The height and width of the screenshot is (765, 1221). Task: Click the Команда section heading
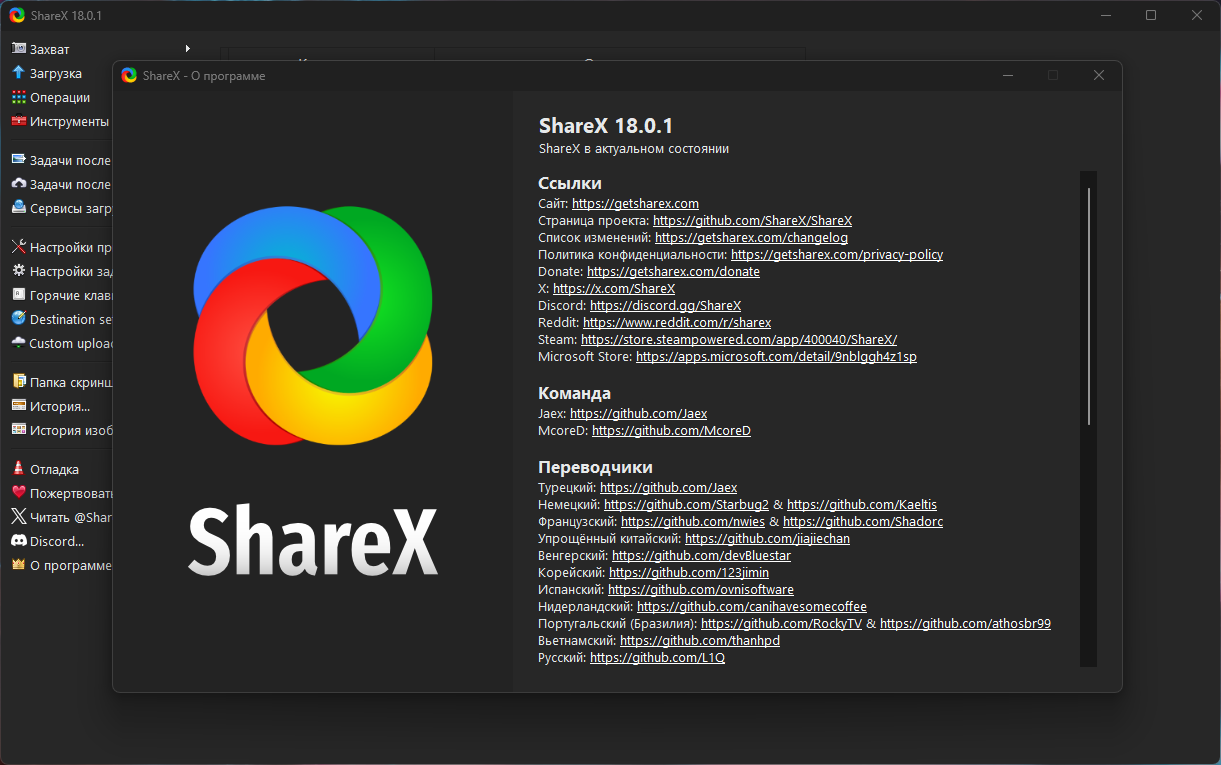coord(574,393)
